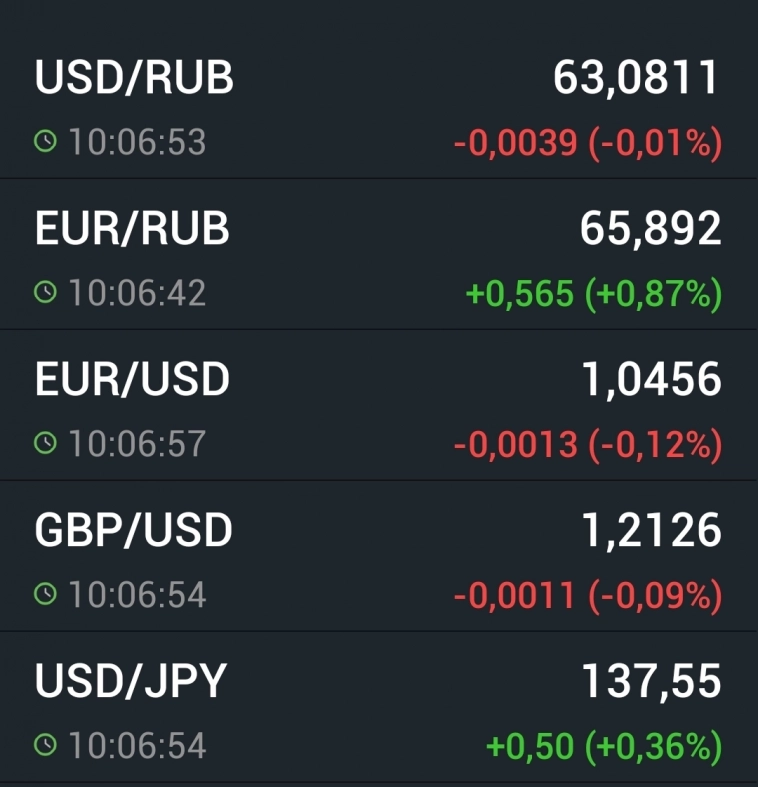Tap the GBP/USD rate 1,2126

(x=651, y=530)
